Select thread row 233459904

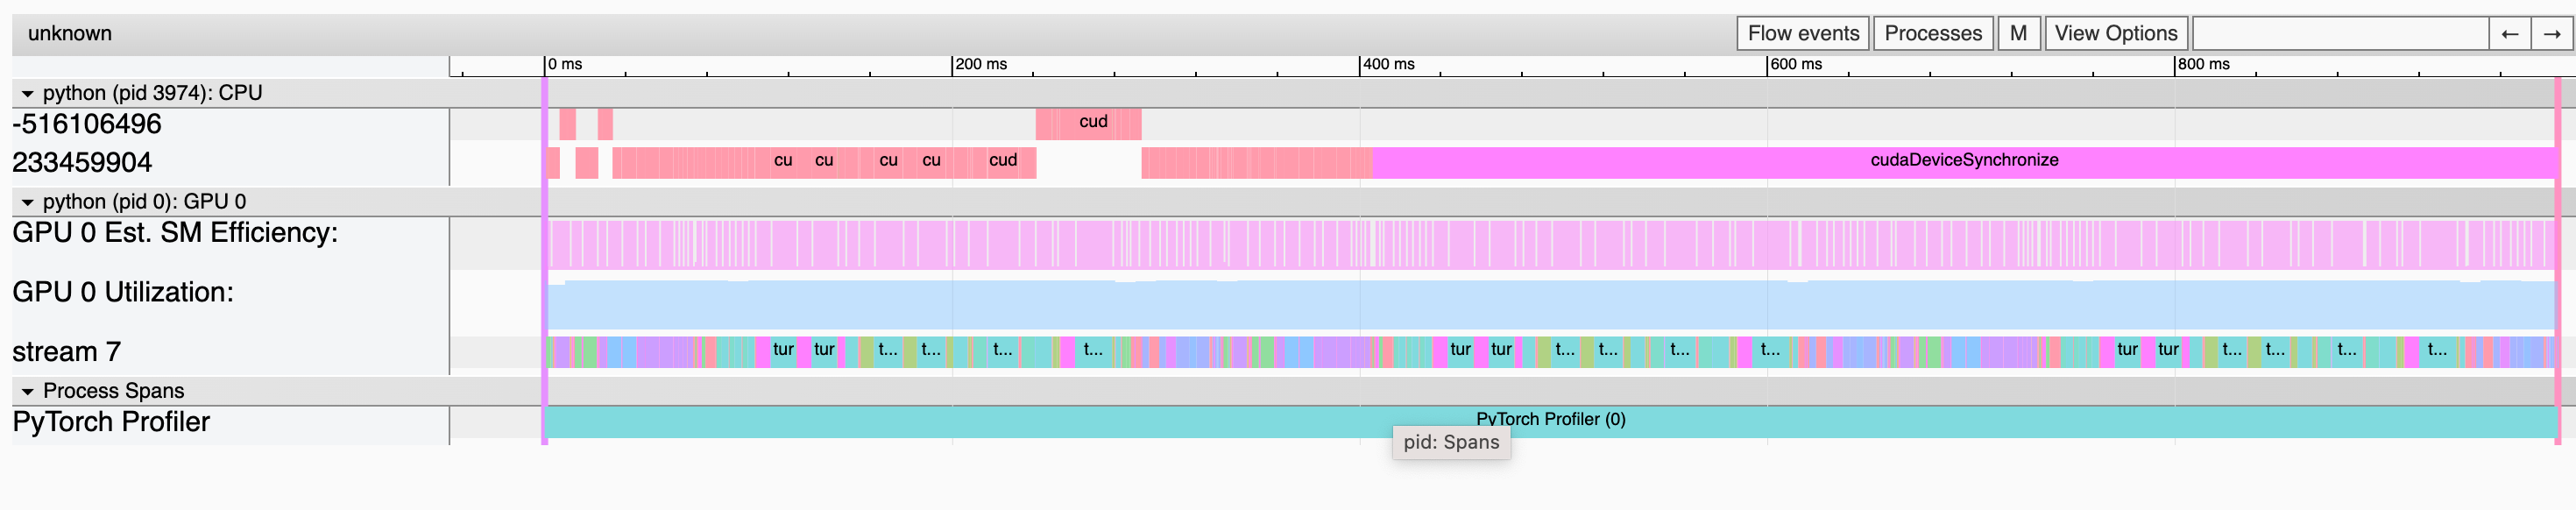coord(82,162)
